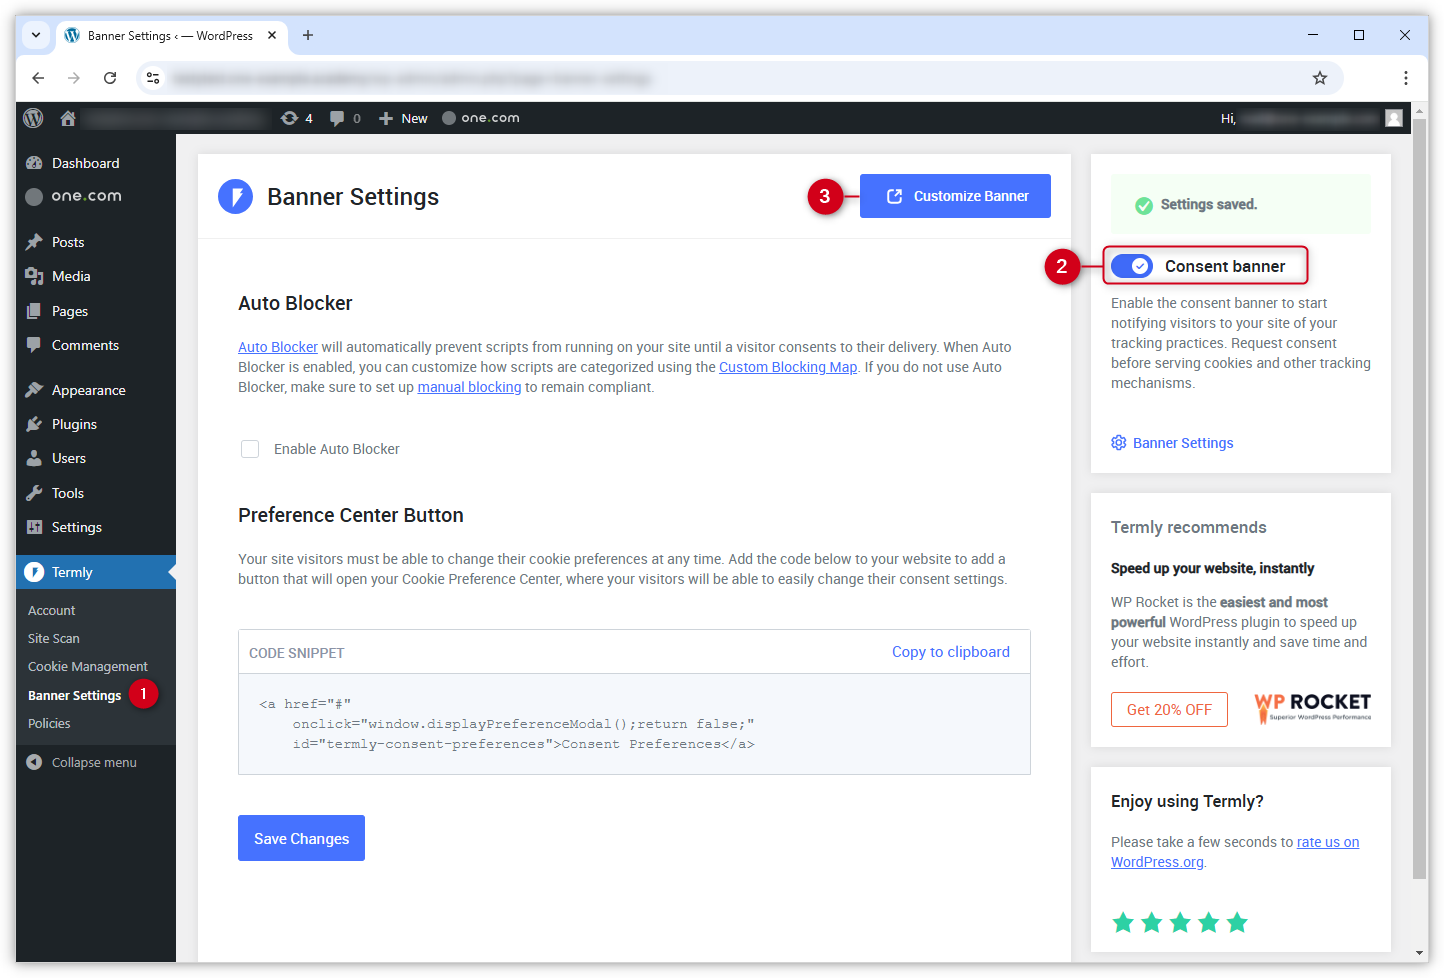Create new content with the + New icon
Image resolution: width=1444 pixels, height=978 pixels.
pyautogui.click(x=385, y=118)
